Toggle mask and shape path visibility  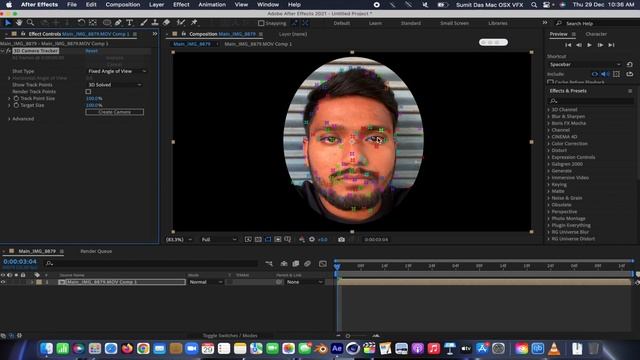click(x=268, y=240)
